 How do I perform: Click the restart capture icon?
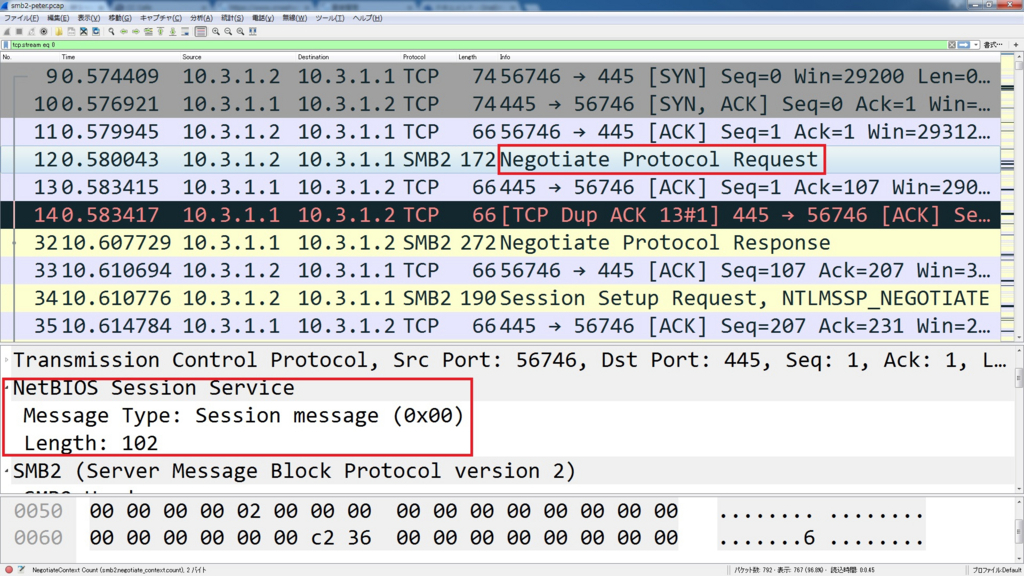pyautogui.click(x=31, y=31)
